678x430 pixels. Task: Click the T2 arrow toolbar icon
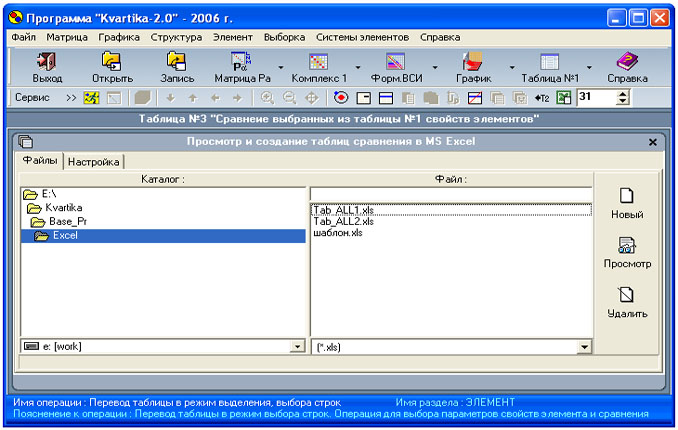click(541, 98)
